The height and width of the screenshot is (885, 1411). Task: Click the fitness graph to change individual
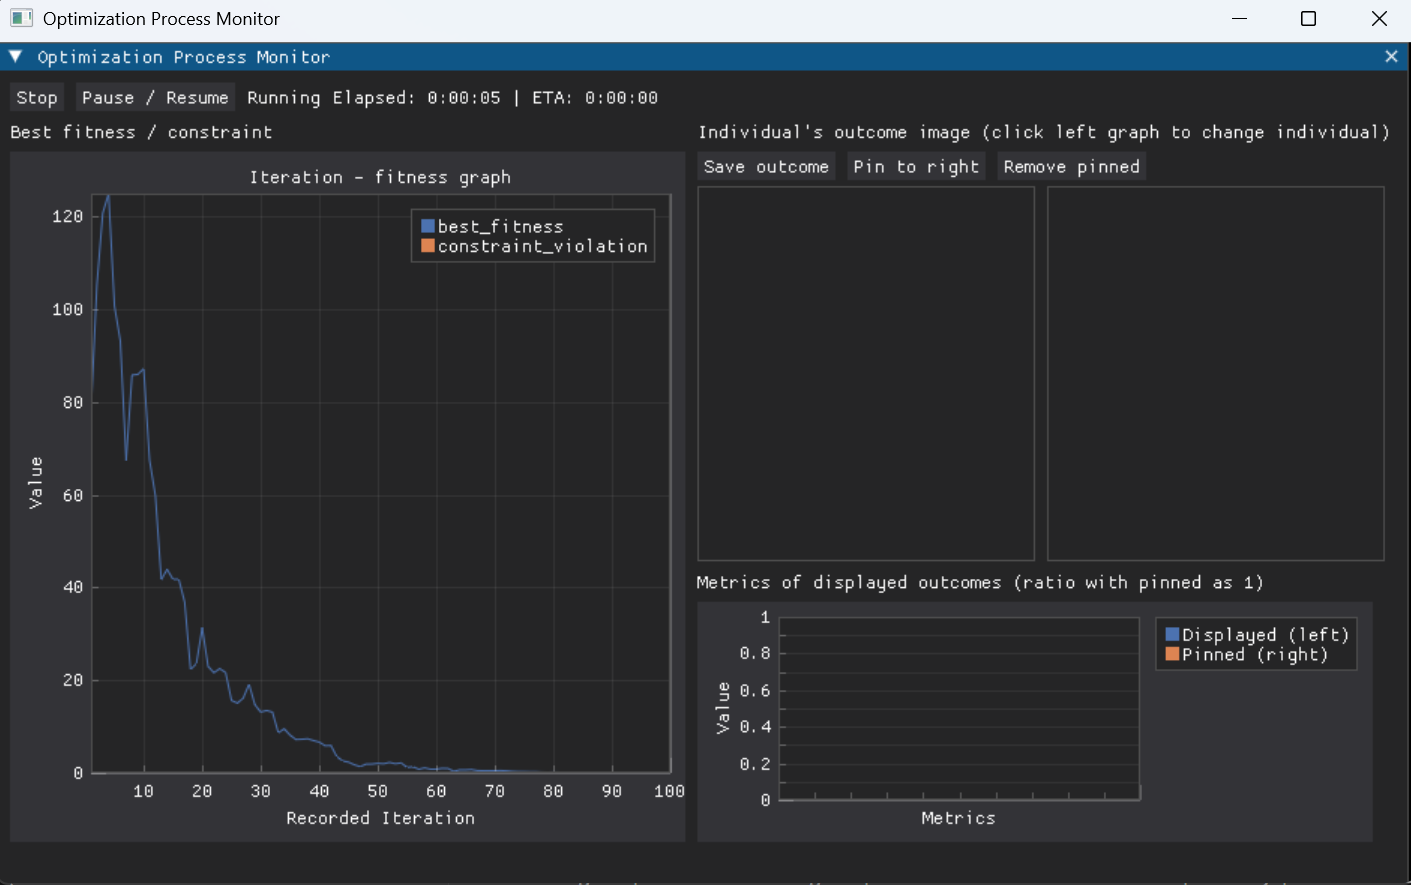pos(380,480)
